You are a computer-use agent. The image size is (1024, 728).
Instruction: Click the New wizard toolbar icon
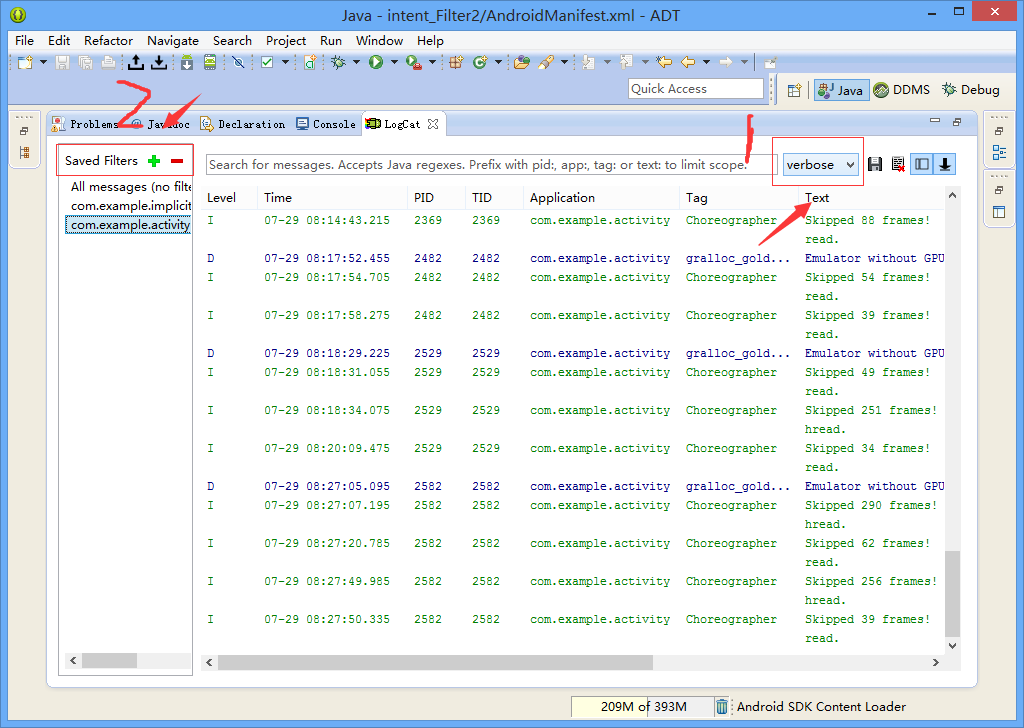pos(25,63)
